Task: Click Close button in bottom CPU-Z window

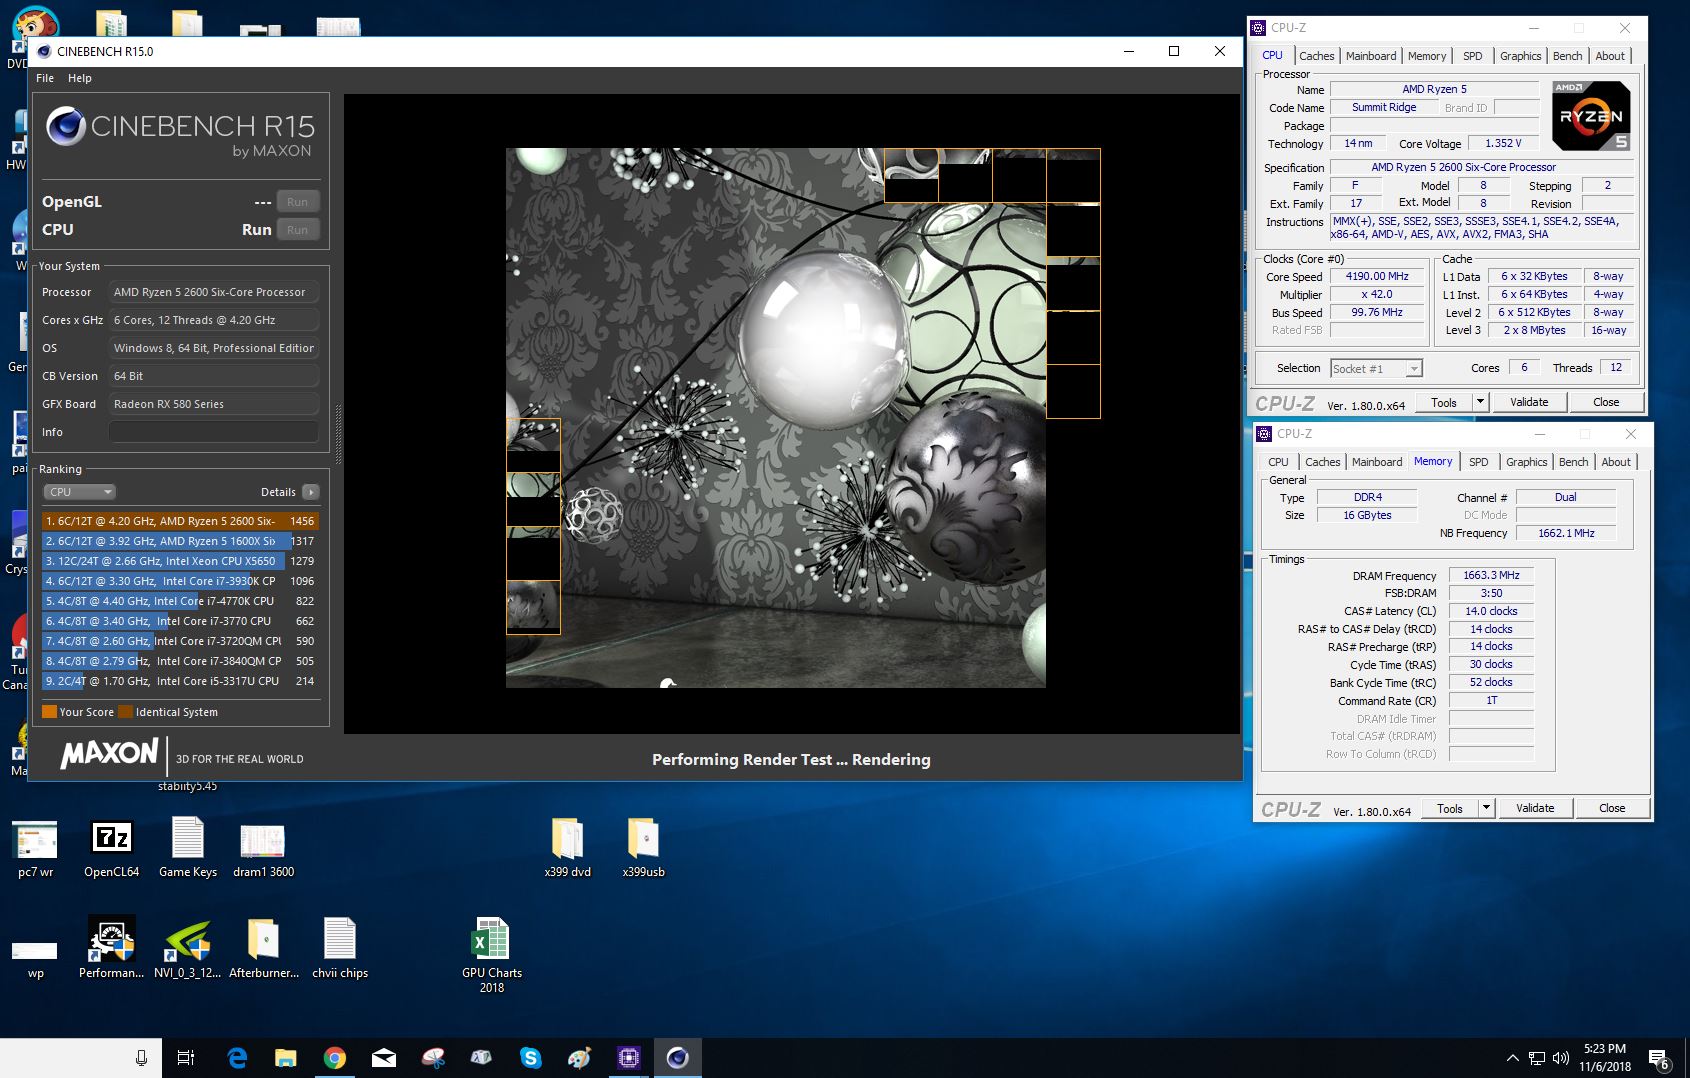Action: tap(1612, 808)
